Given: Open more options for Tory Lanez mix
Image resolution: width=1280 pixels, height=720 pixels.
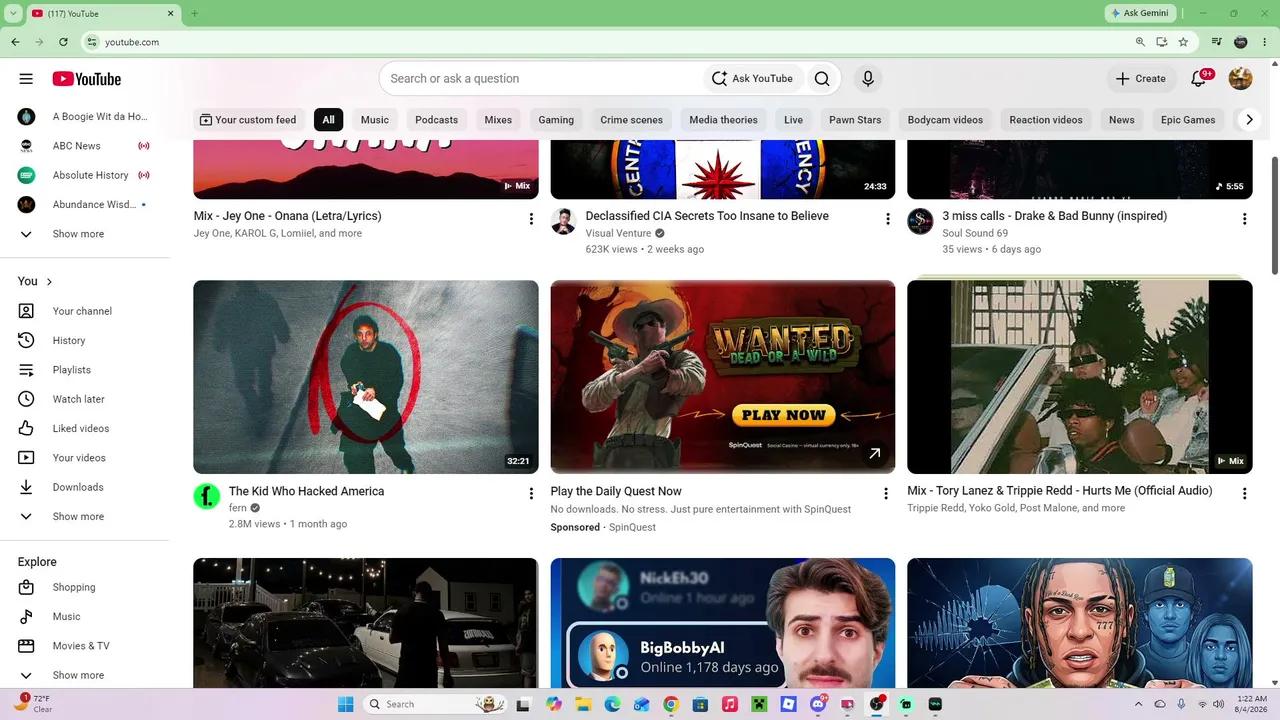Looking at the screenshot, I should pos(1244,493).
